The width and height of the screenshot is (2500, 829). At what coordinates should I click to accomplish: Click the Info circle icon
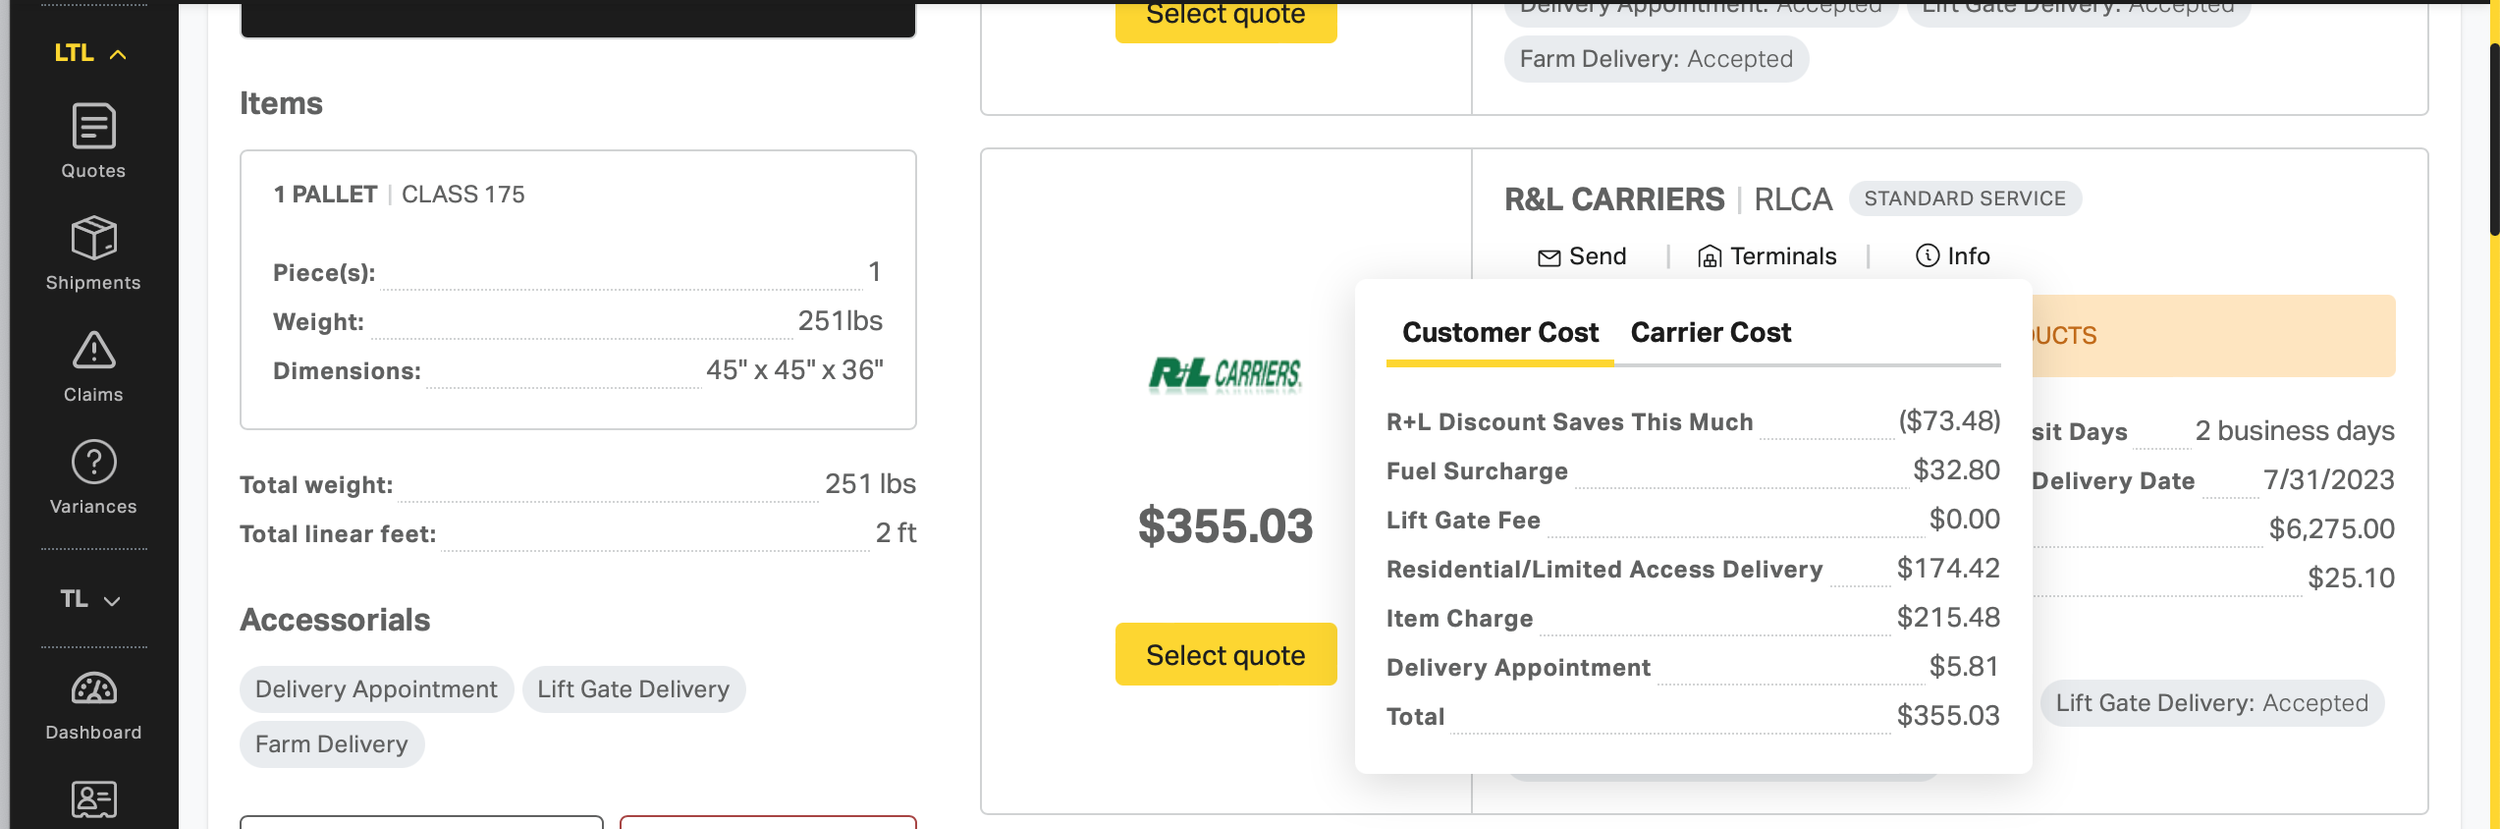click(1927, 256)
